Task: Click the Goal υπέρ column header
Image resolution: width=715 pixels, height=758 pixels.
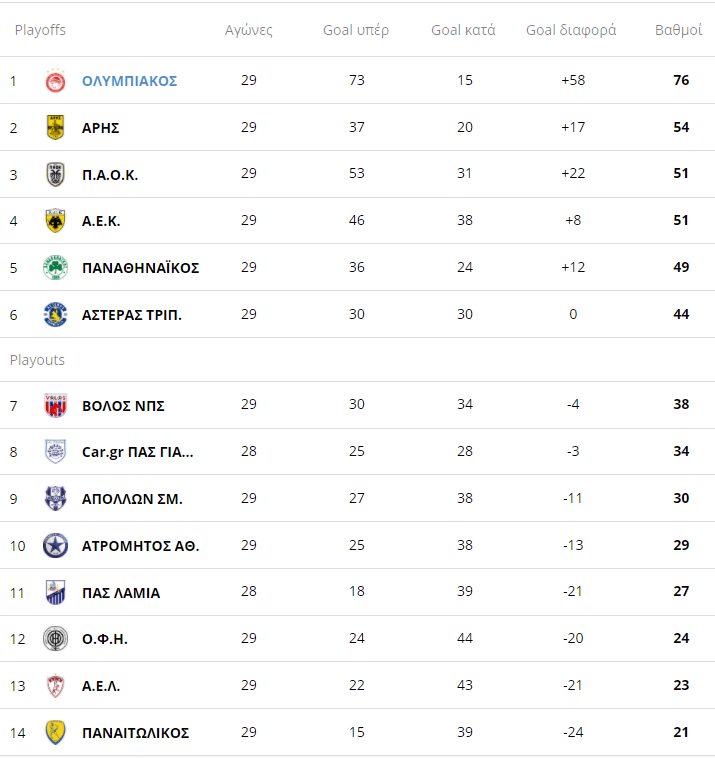Action: point(356,30)
